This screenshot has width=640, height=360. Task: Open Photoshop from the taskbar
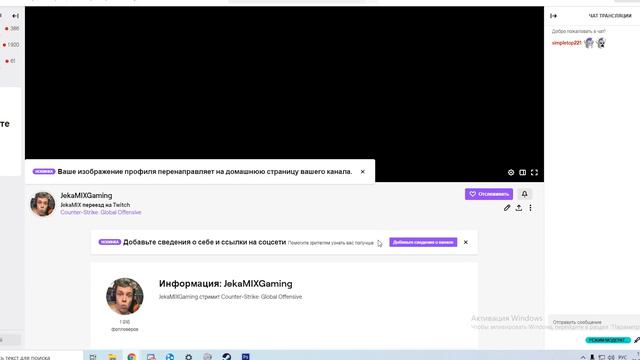[245, 357]
